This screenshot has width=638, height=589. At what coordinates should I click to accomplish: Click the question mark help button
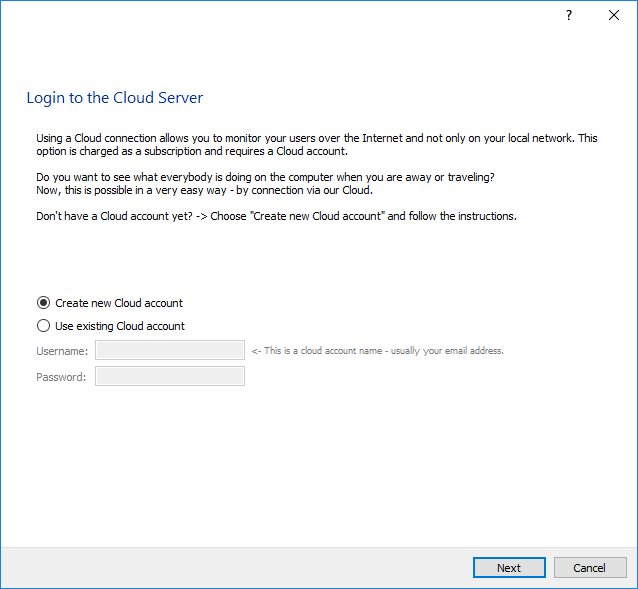(x=568, y=16)
